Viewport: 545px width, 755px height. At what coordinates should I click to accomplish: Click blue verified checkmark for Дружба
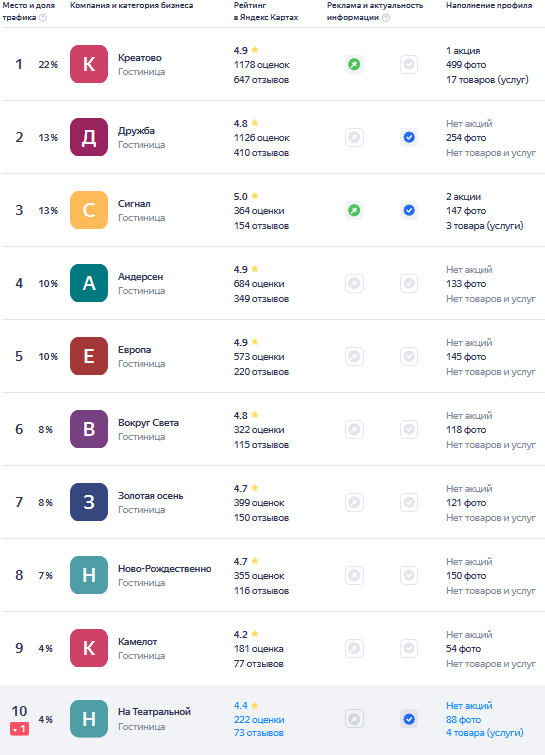point(409,137)
